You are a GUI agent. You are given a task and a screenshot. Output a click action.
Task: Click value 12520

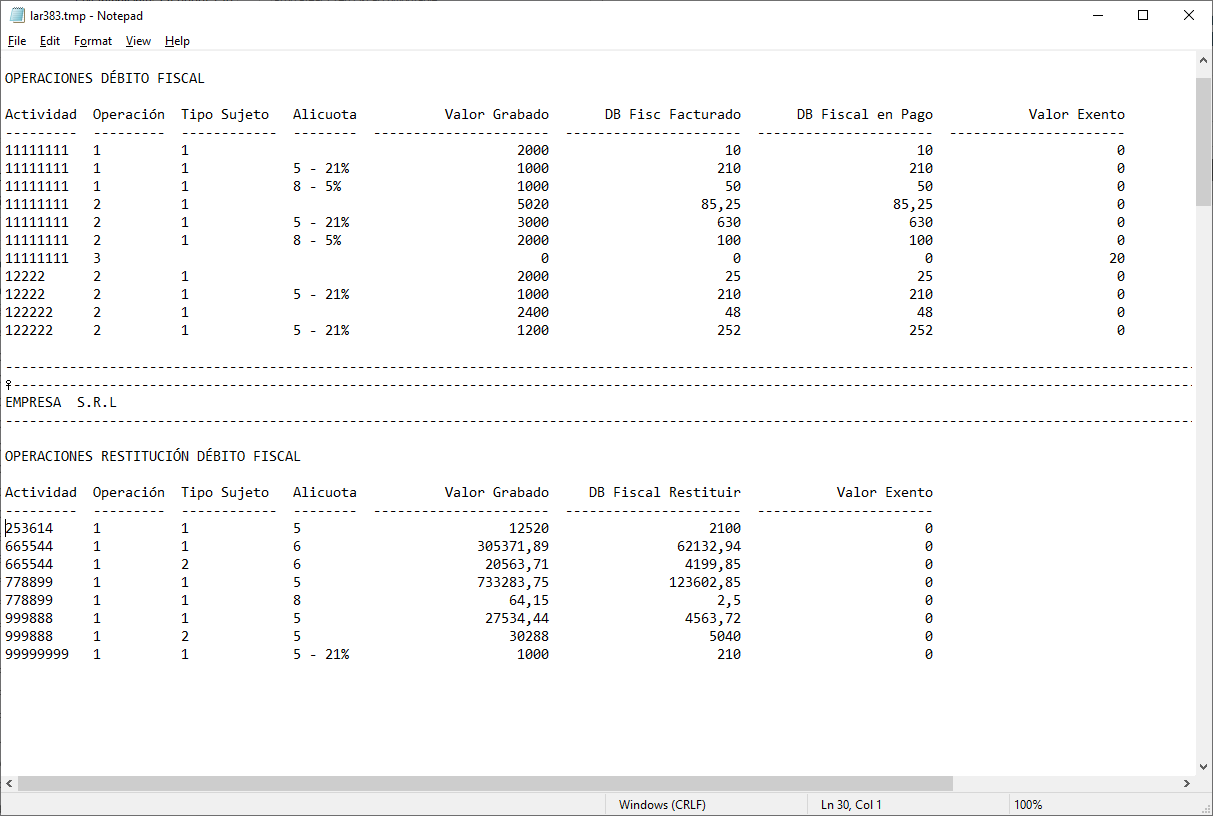coord(529,528)
